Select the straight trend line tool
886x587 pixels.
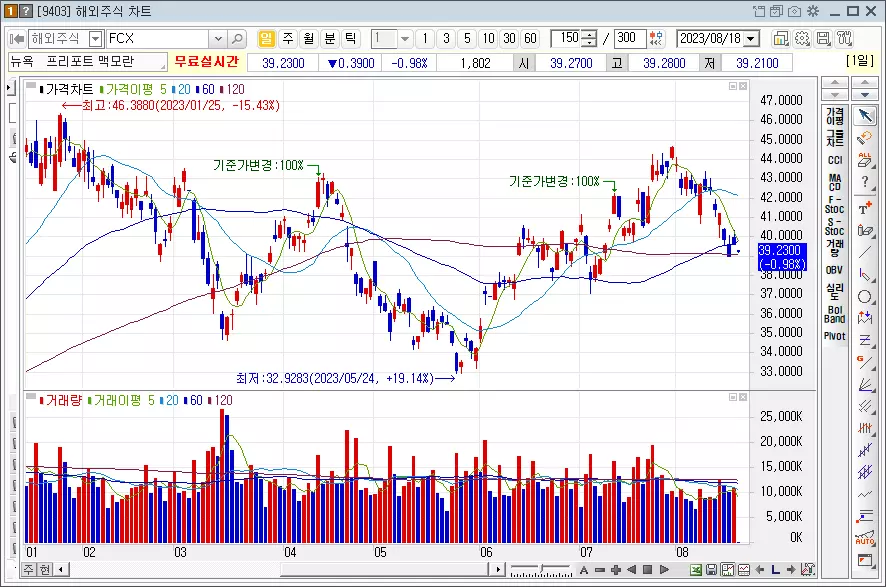(x=865, y=253)
